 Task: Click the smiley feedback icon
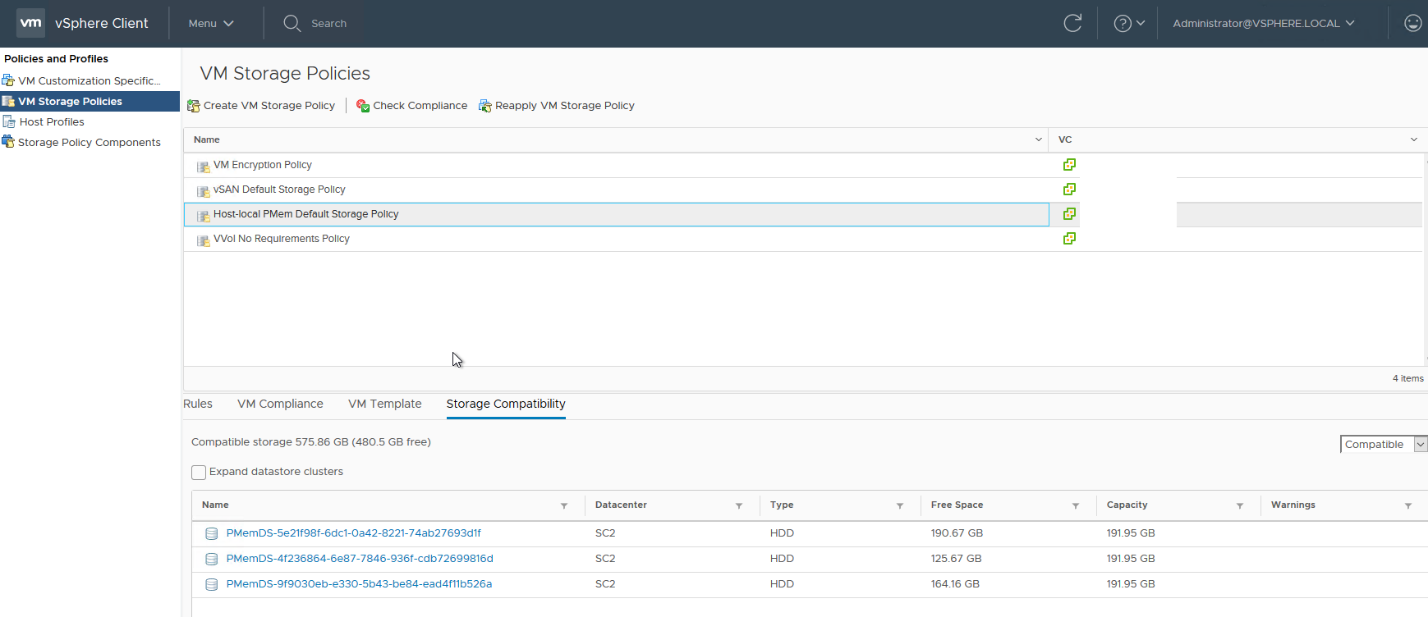tap(1412, 23)
